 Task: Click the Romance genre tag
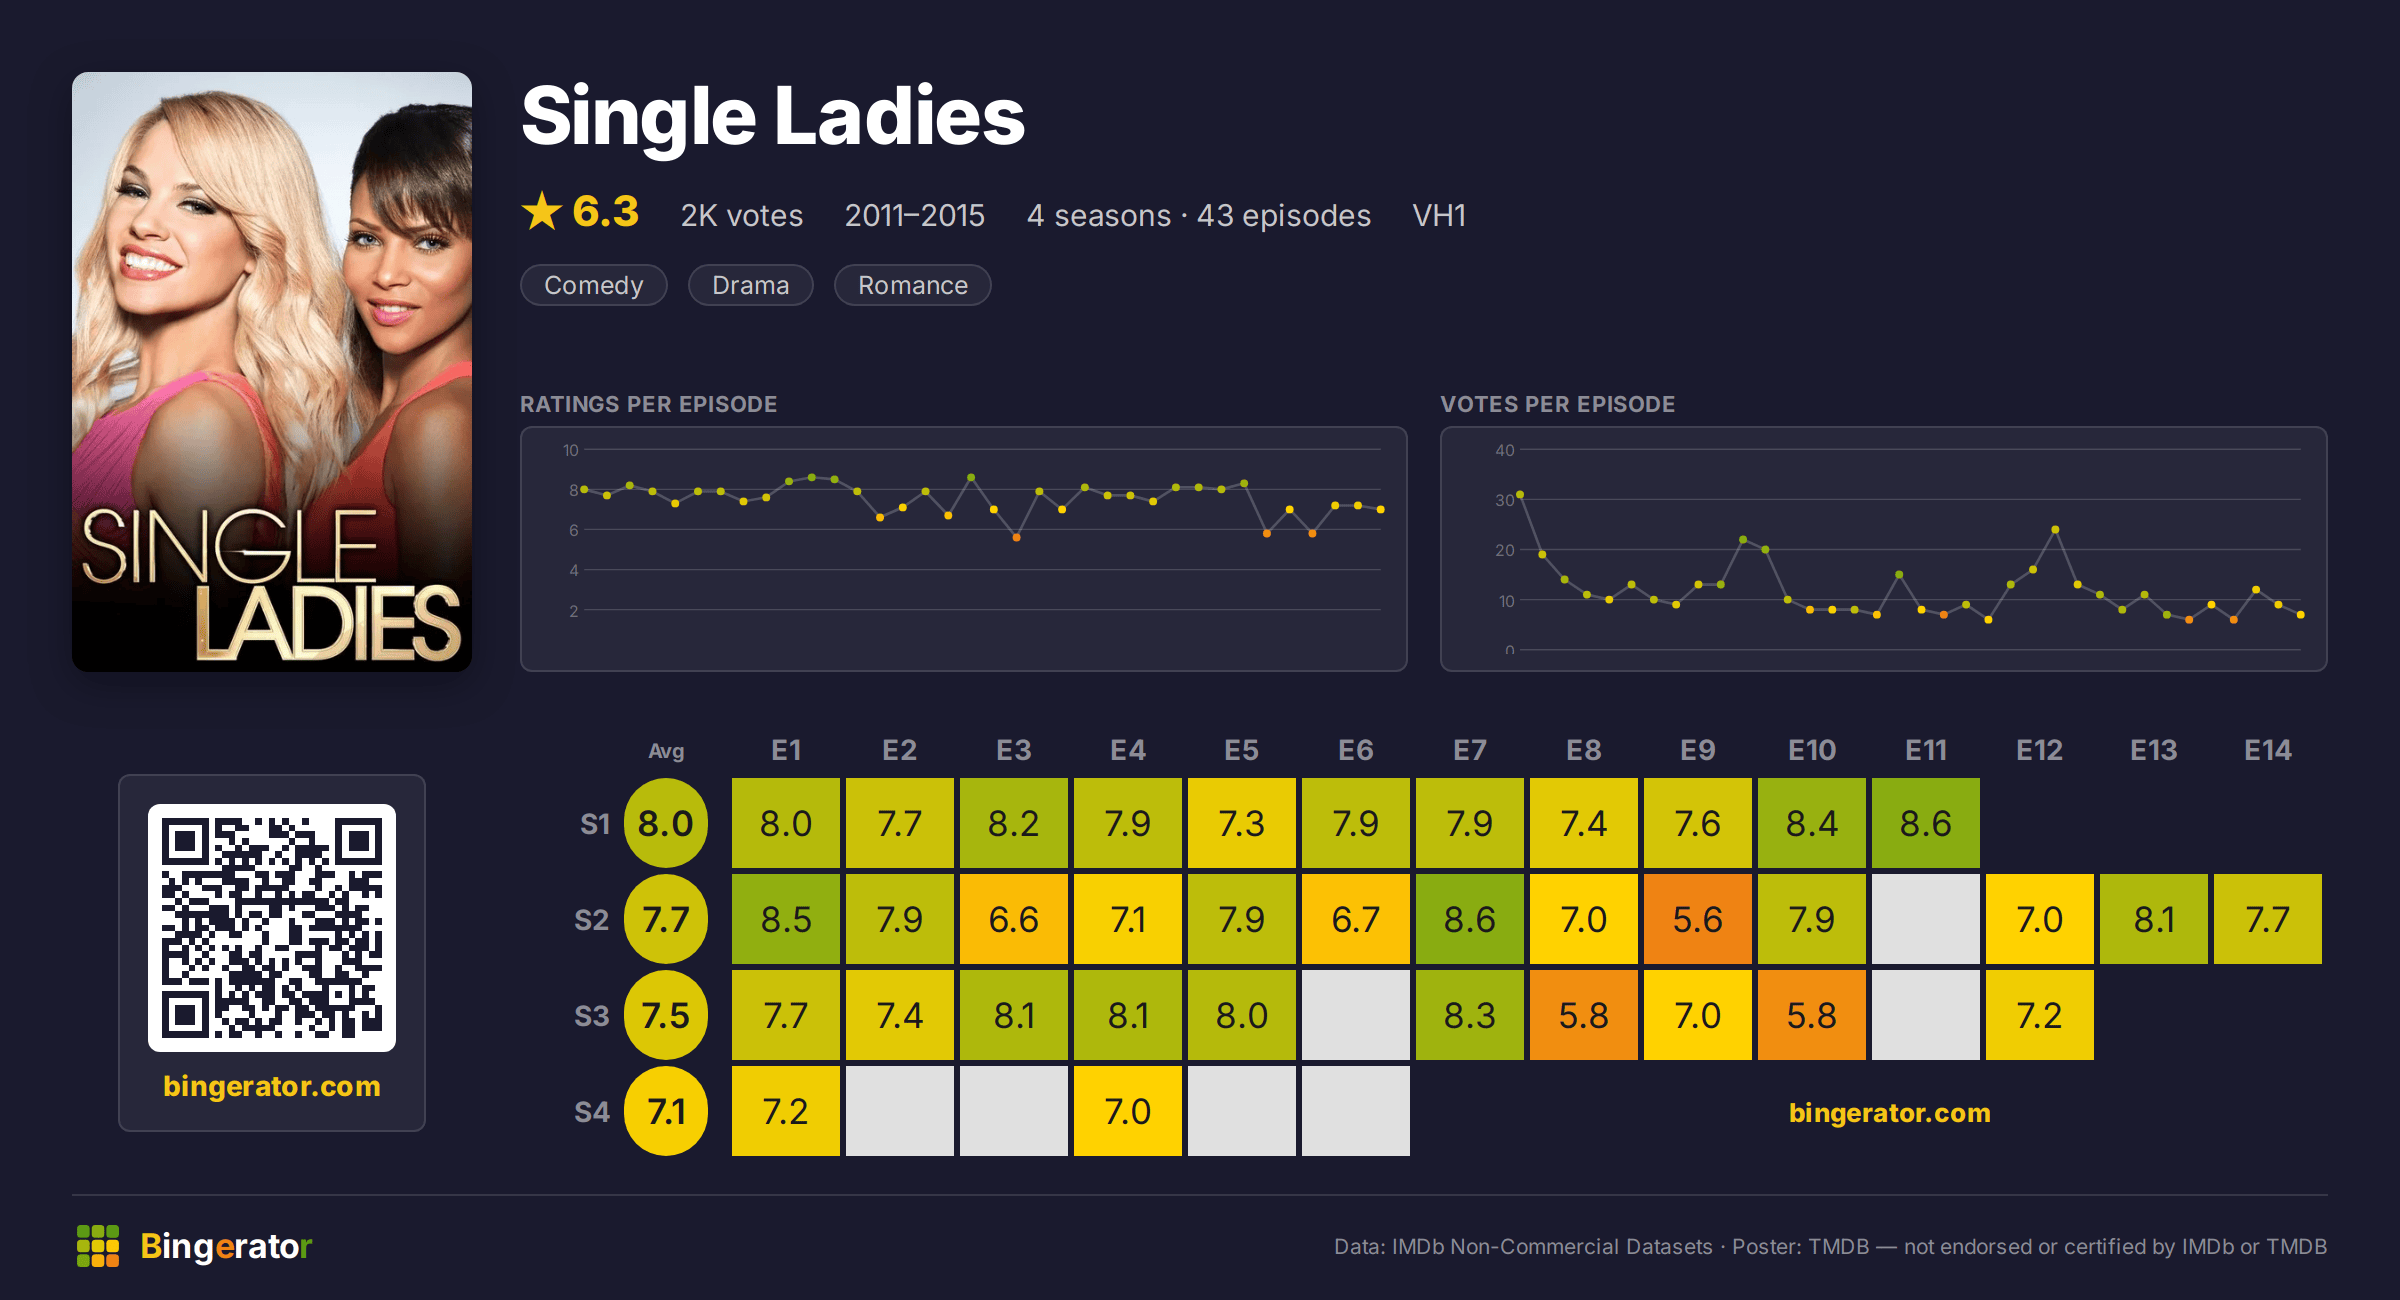[913, 285]
